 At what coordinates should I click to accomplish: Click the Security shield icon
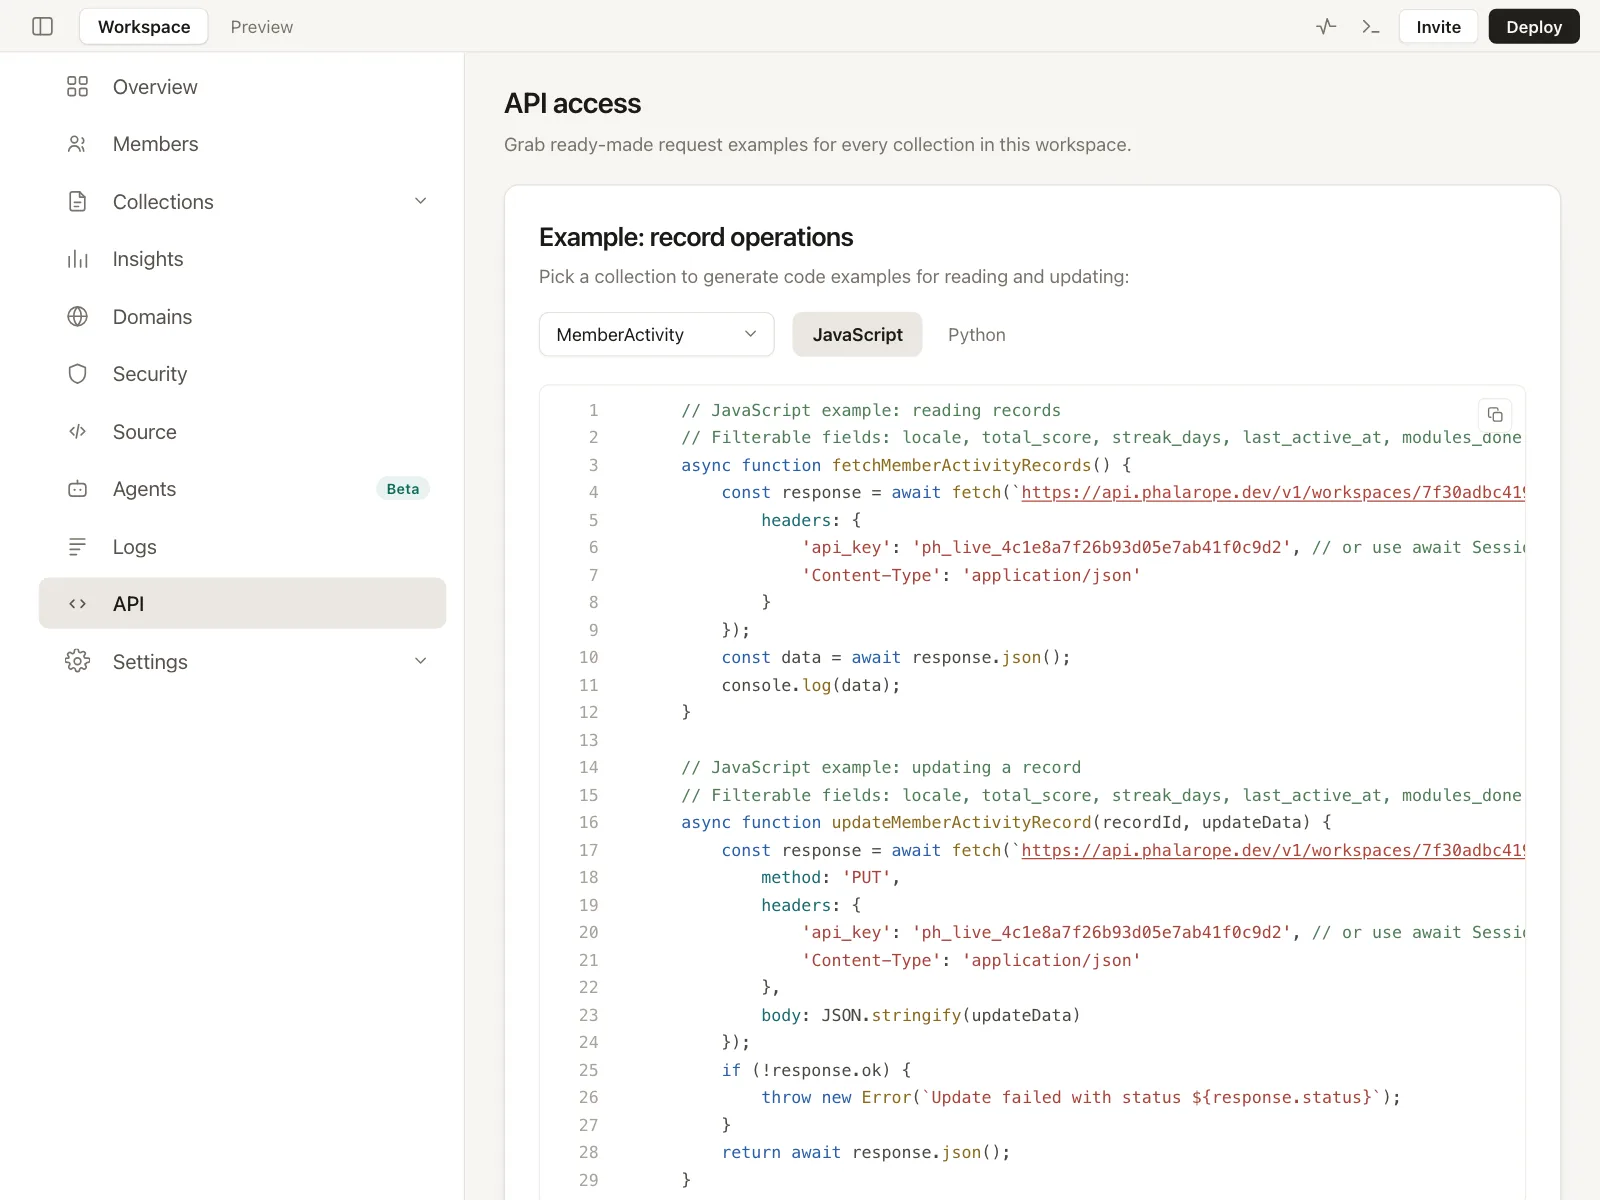click(x=77, y=374)
